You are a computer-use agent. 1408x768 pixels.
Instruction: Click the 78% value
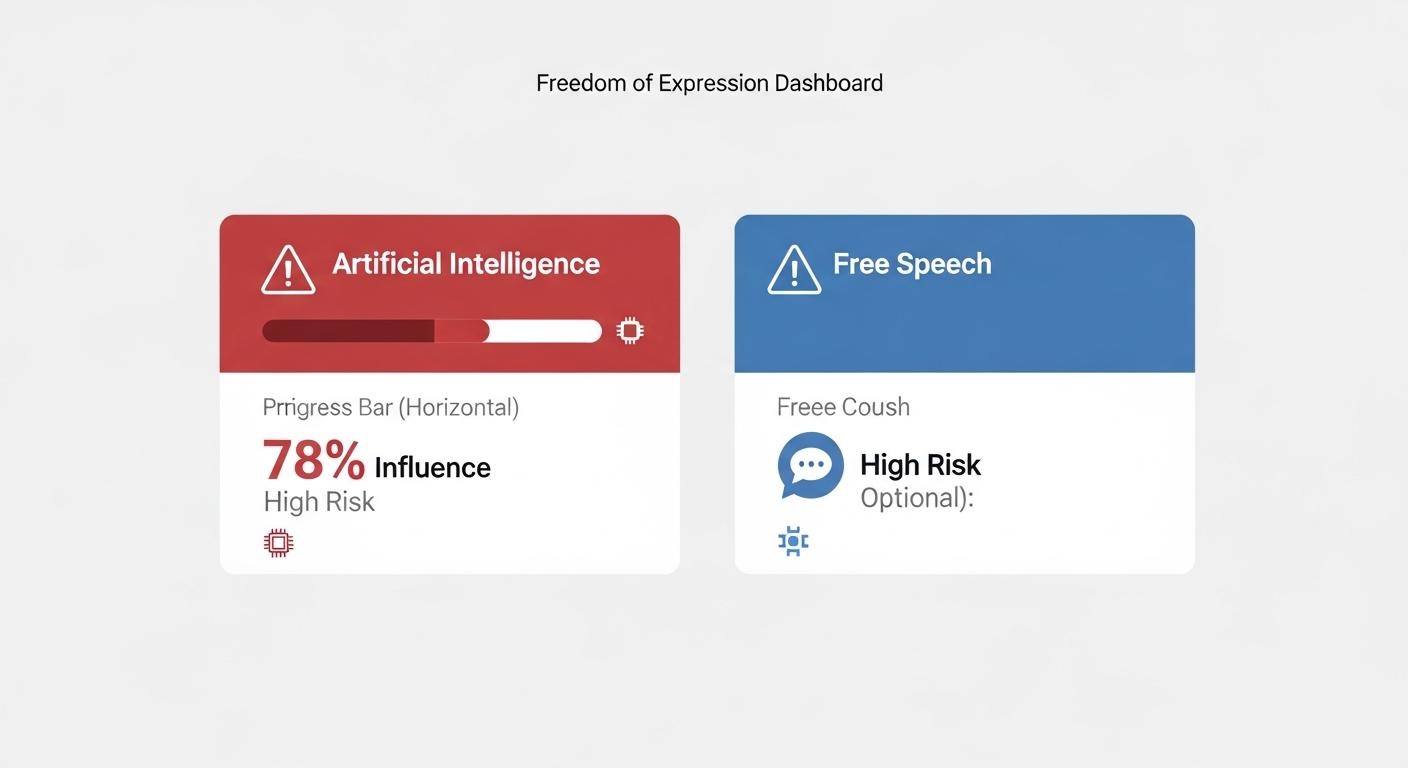[x=314, y=461]
